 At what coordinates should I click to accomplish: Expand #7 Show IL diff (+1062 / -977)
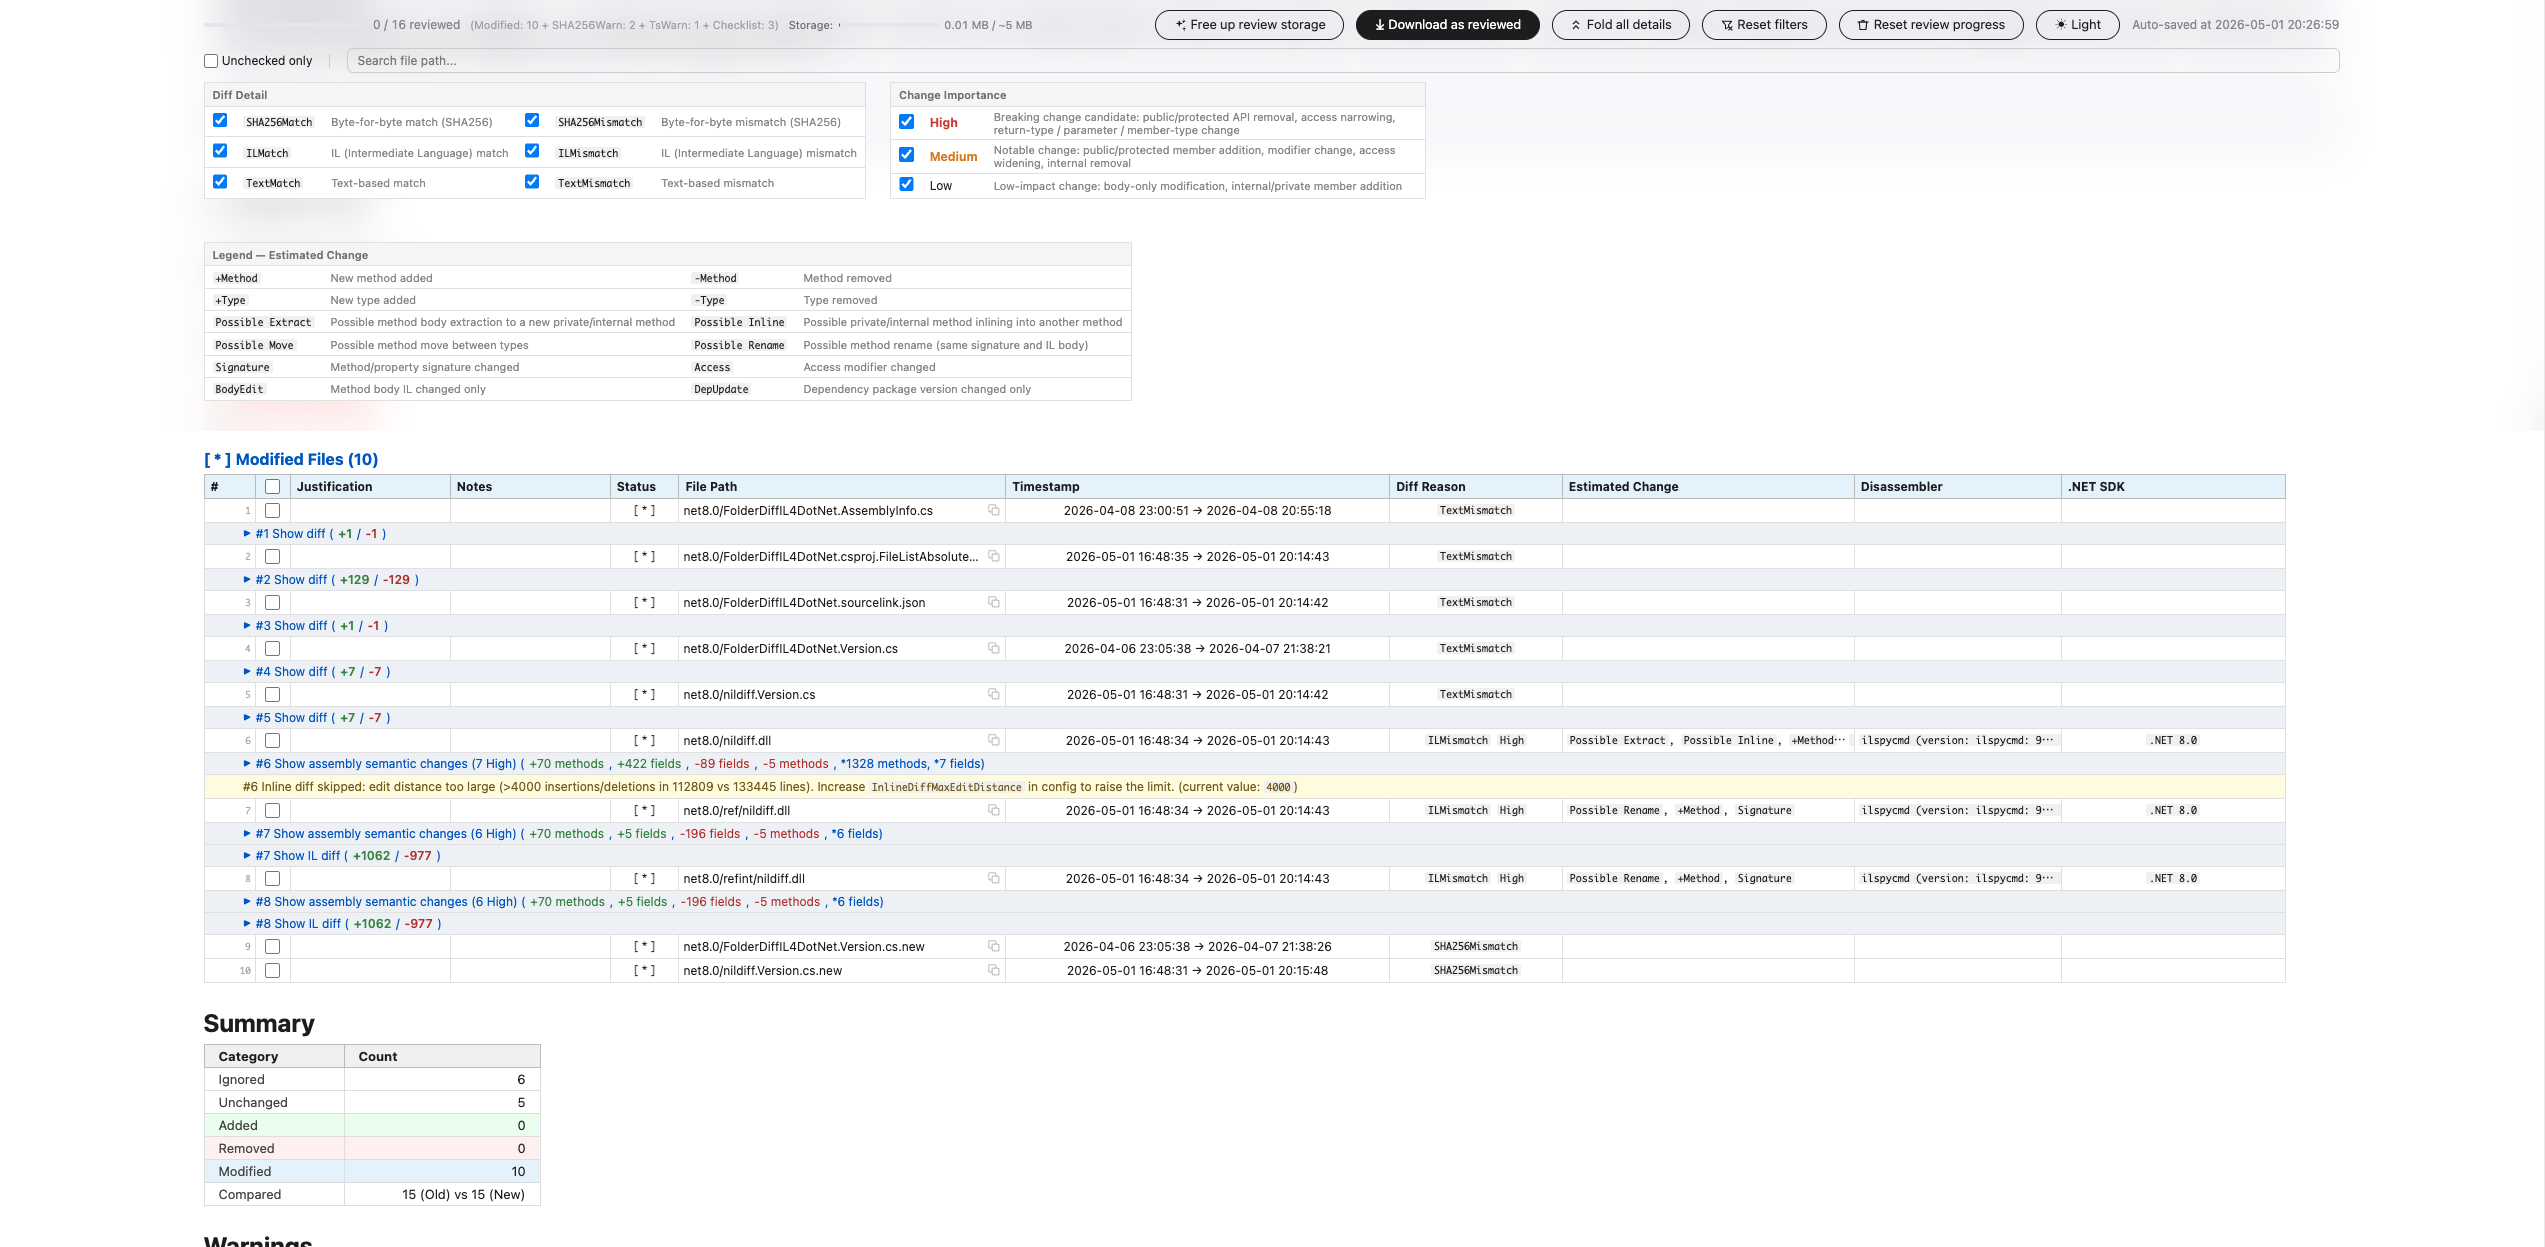[342, 856]
